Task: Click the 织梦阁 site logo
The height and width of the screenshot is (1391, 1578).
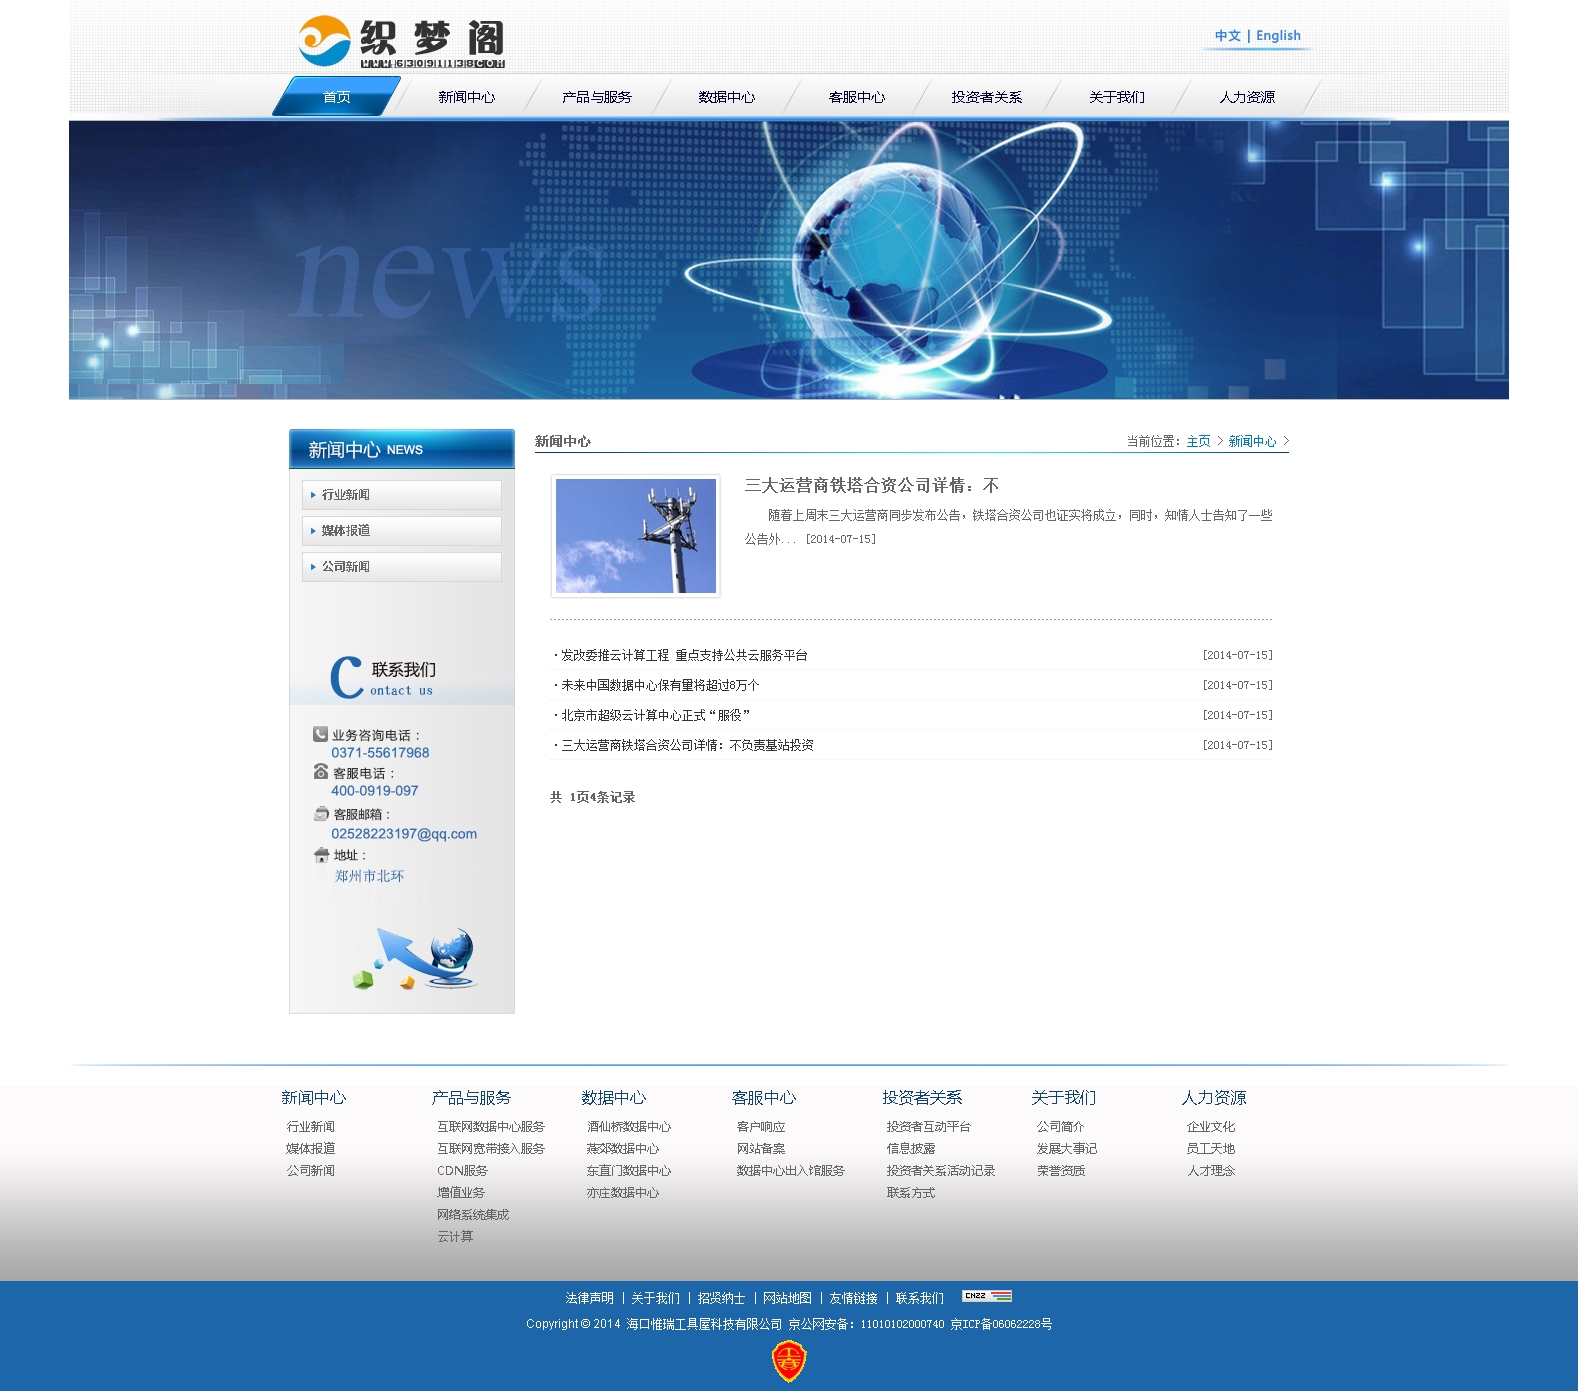Action: 402,43
